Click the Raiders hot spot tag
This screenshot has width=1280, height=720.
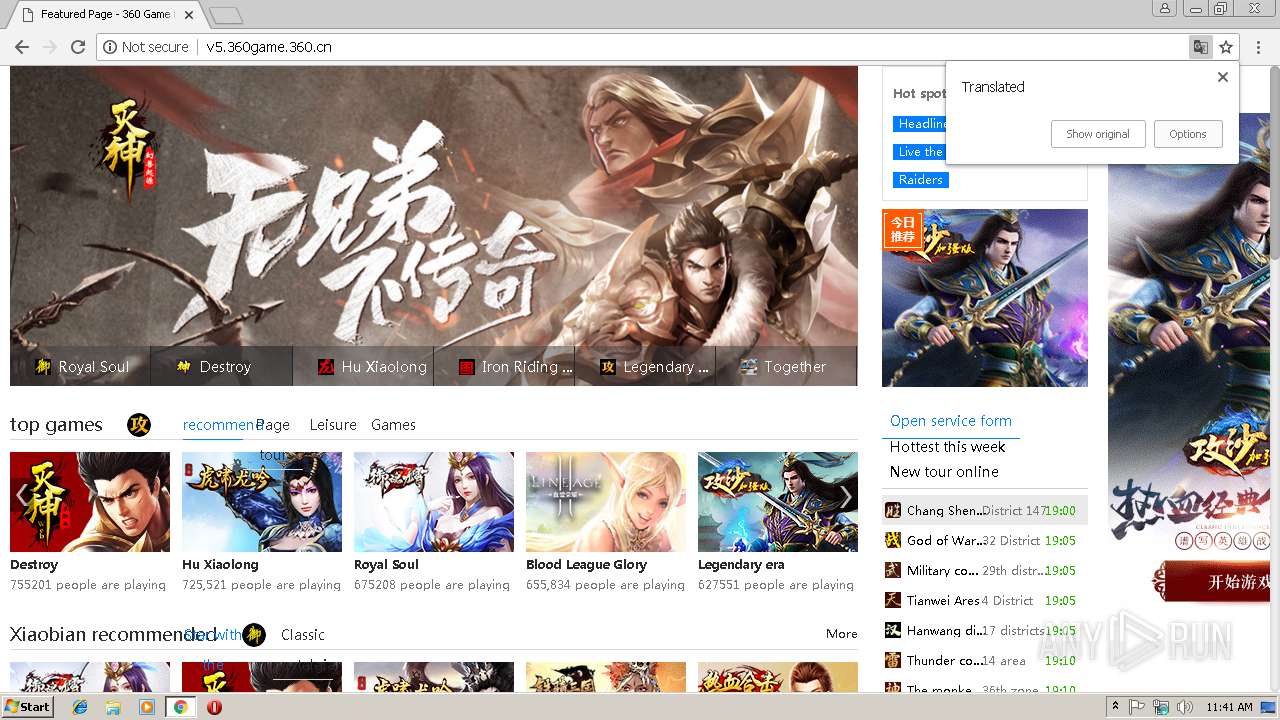920,180
